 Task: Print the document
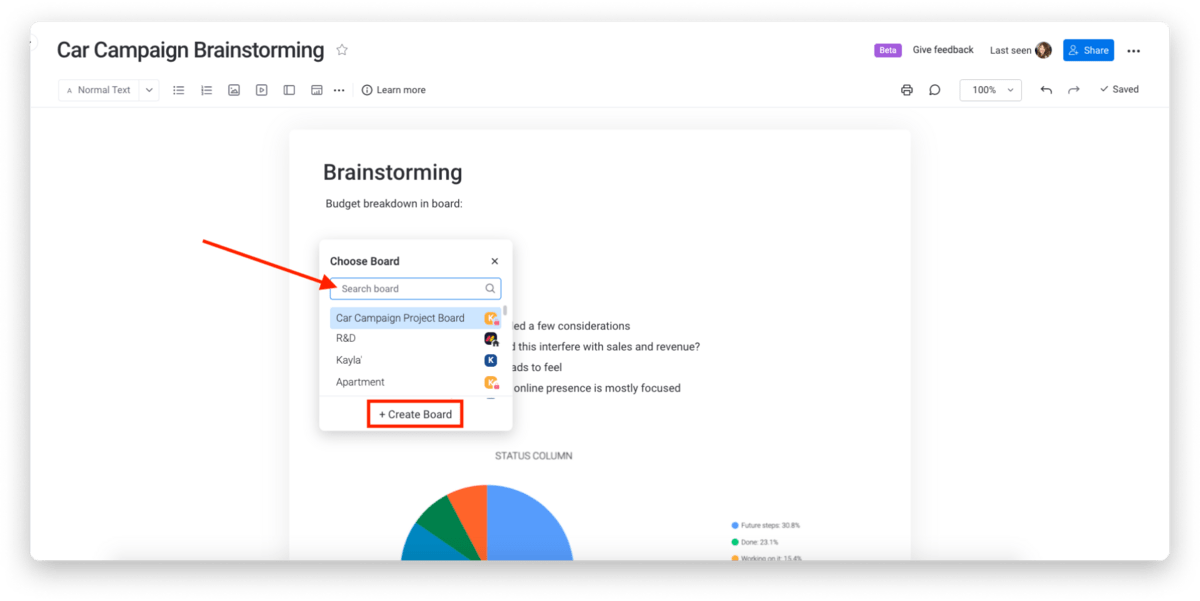[907, 90]
